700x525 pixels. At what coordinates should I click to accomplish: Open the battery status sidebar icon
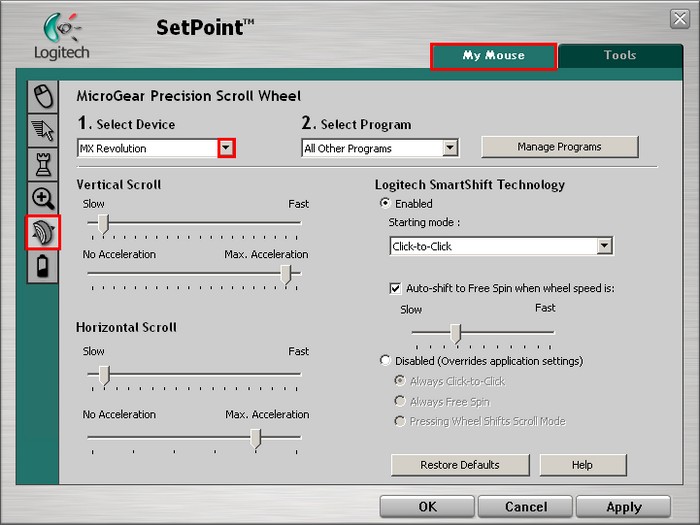43,267
